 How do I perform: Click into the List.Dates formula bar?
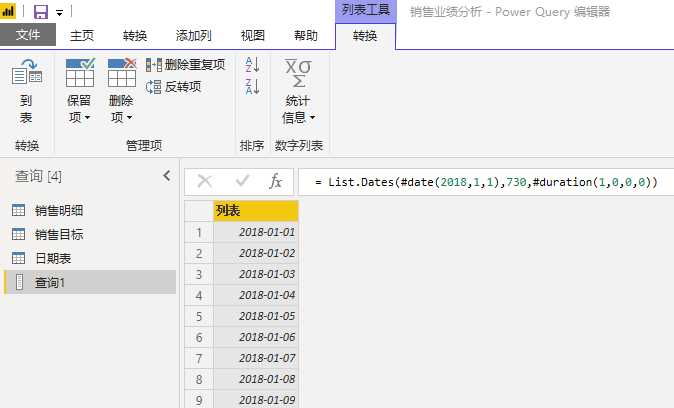[x=486, y=182]
